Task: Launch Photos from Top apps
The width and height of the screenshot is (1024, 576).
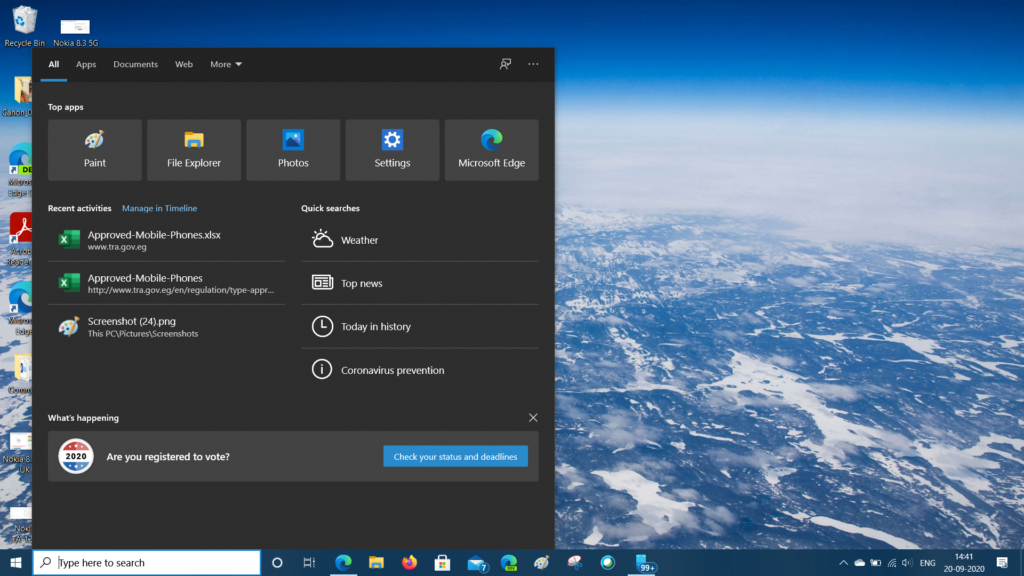Action: coord(293,149)
